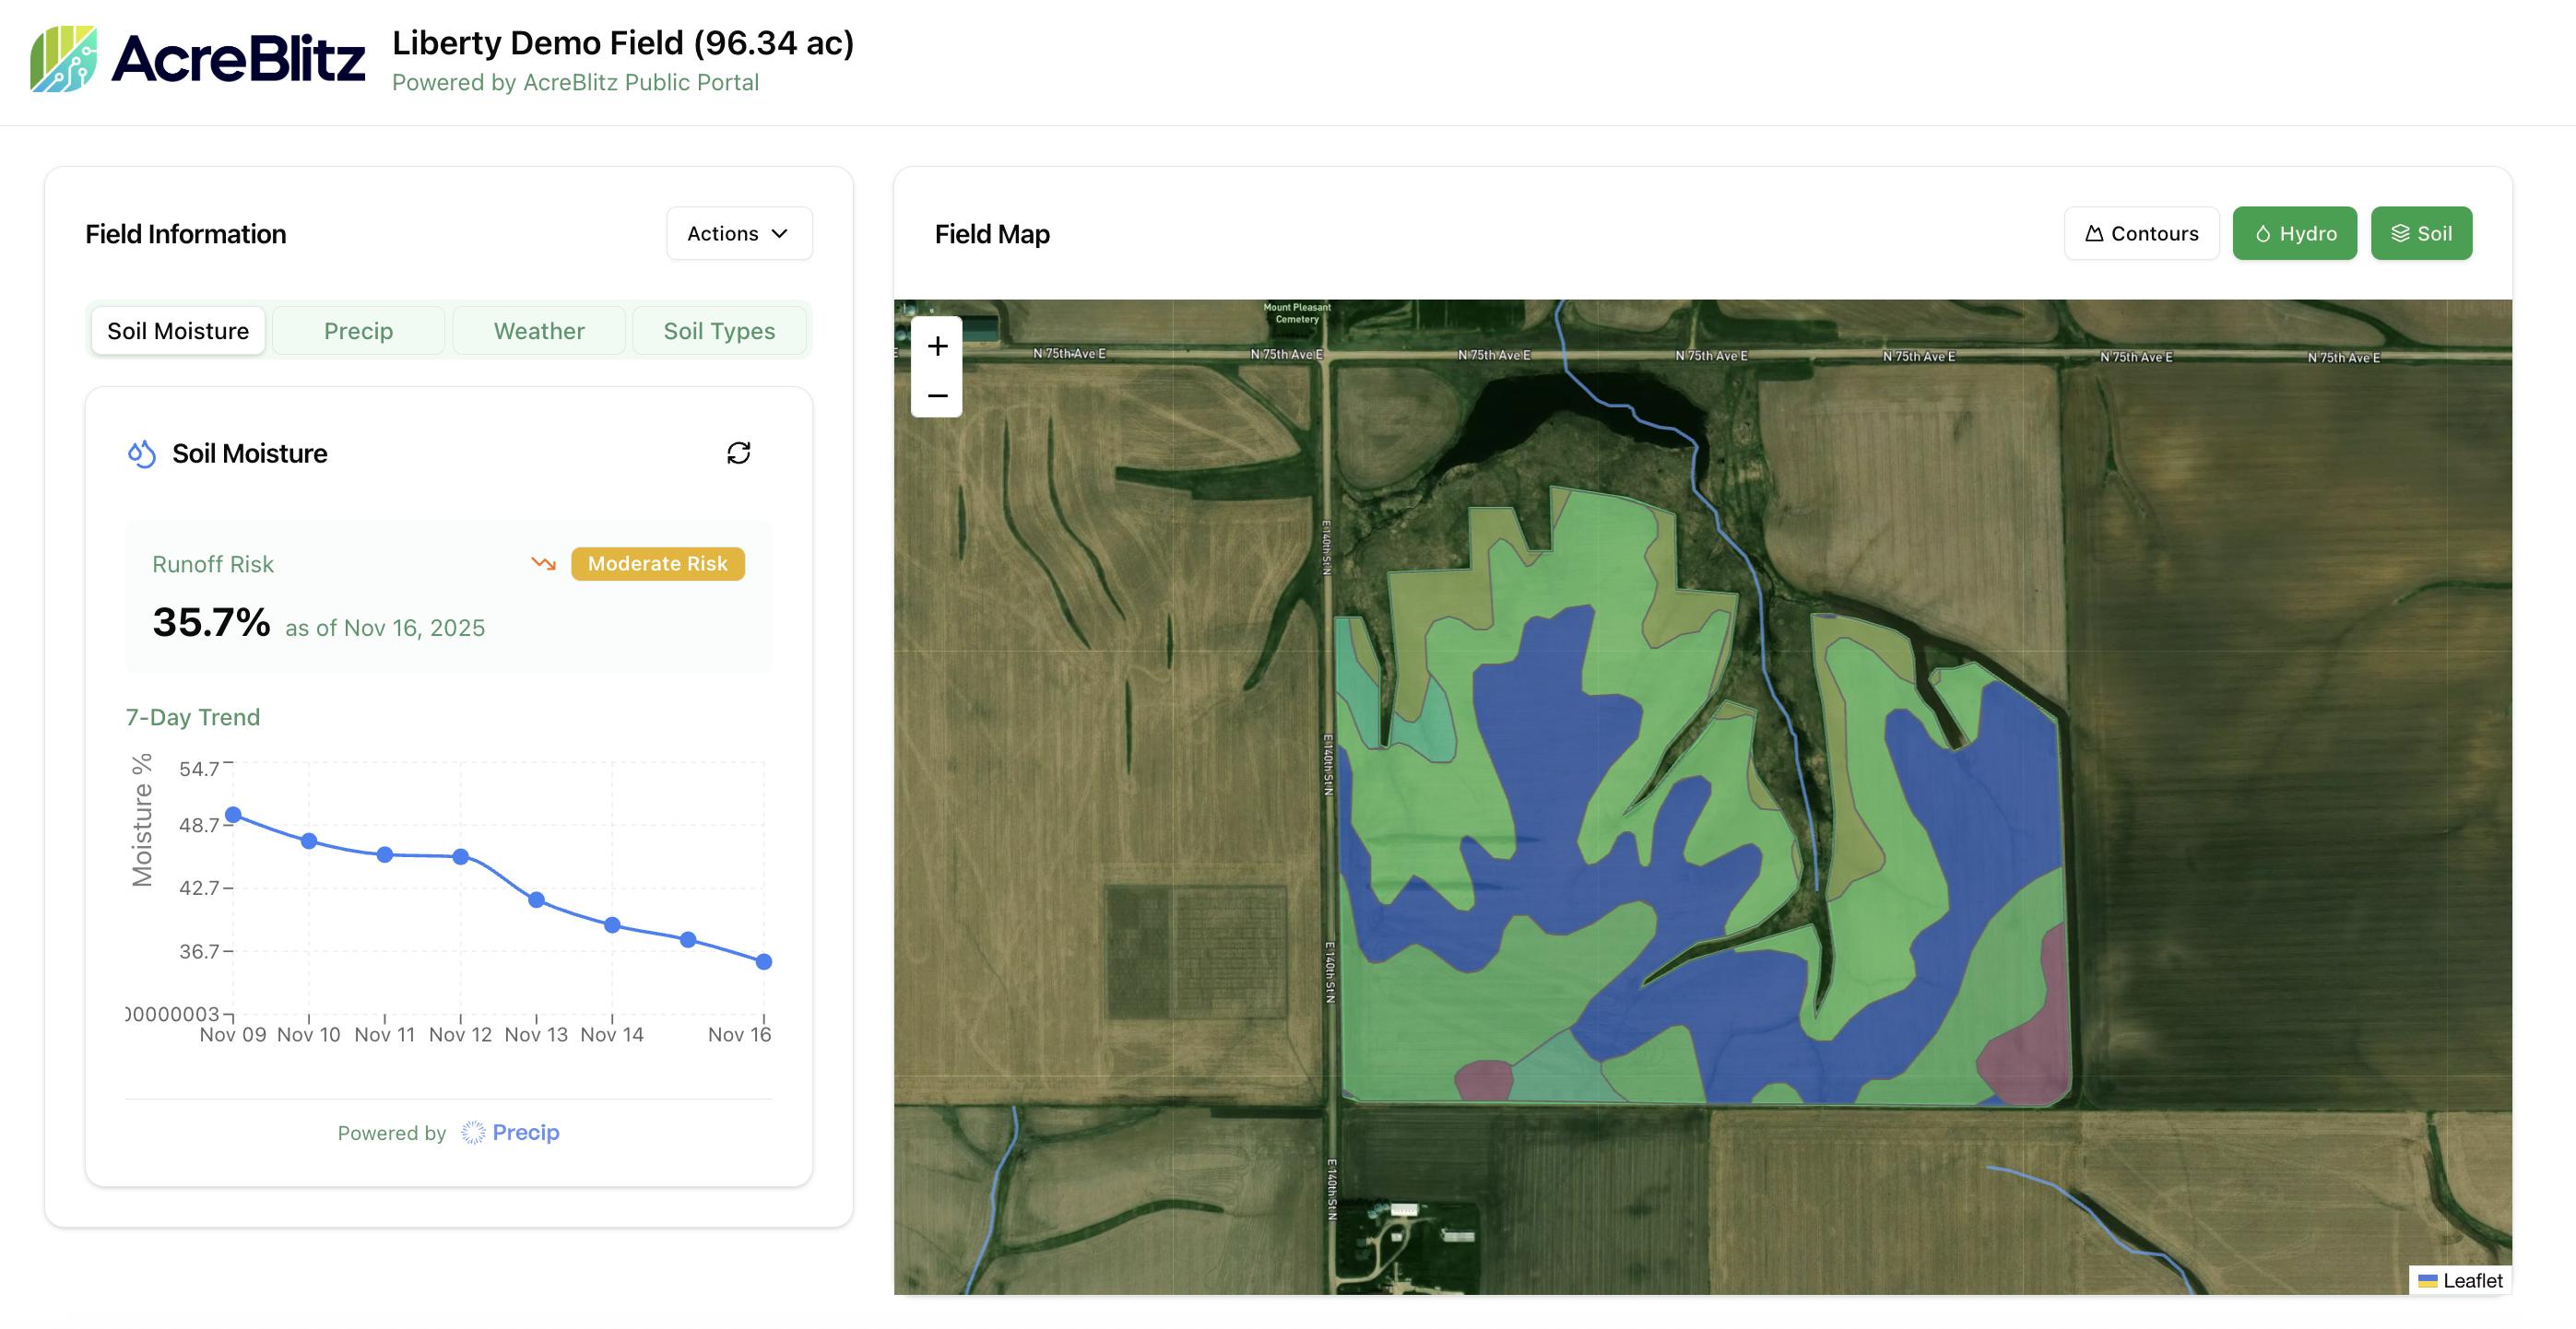Refresh soil moisture data
The height and width of the screenshot is (1329, 2576).
pos(738,453)
